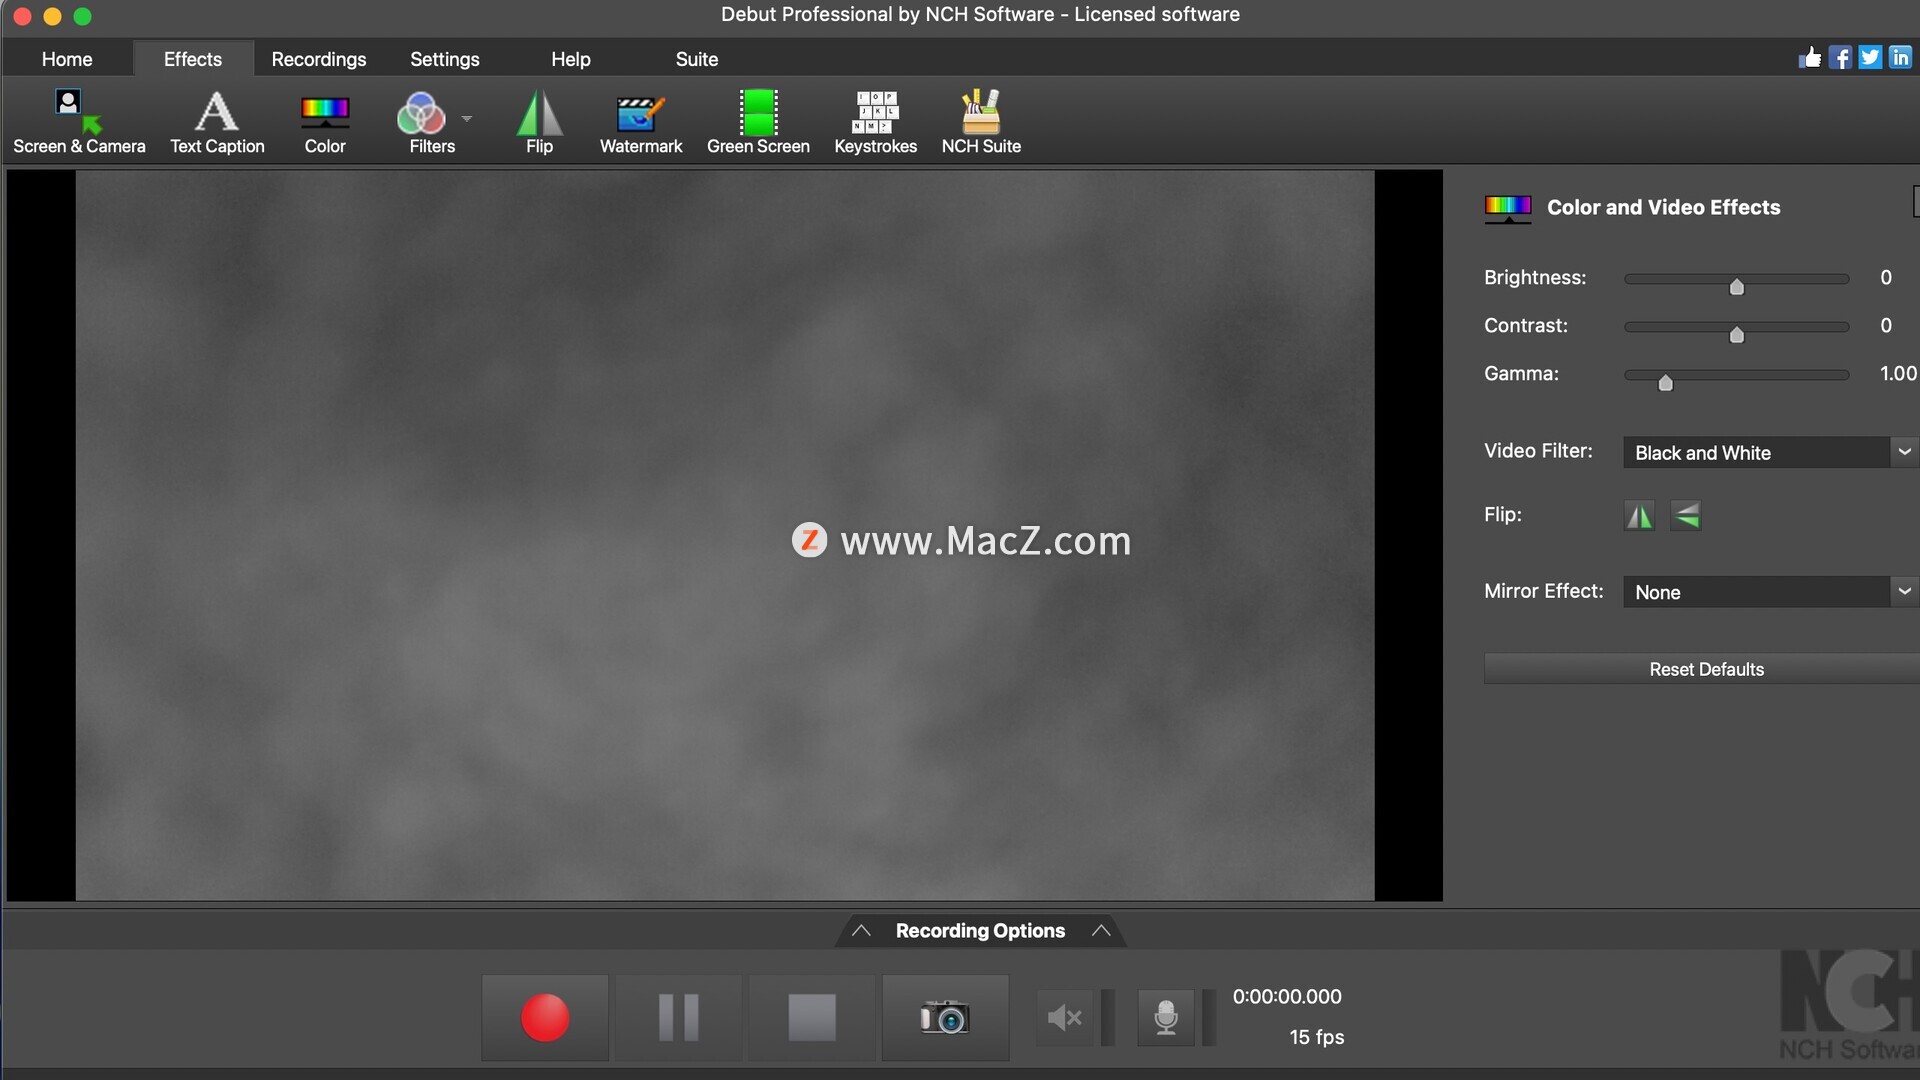This screenshot has width=1920, height=1080.
Task: Share on Twitter icon
Action: click(1870, 57)
